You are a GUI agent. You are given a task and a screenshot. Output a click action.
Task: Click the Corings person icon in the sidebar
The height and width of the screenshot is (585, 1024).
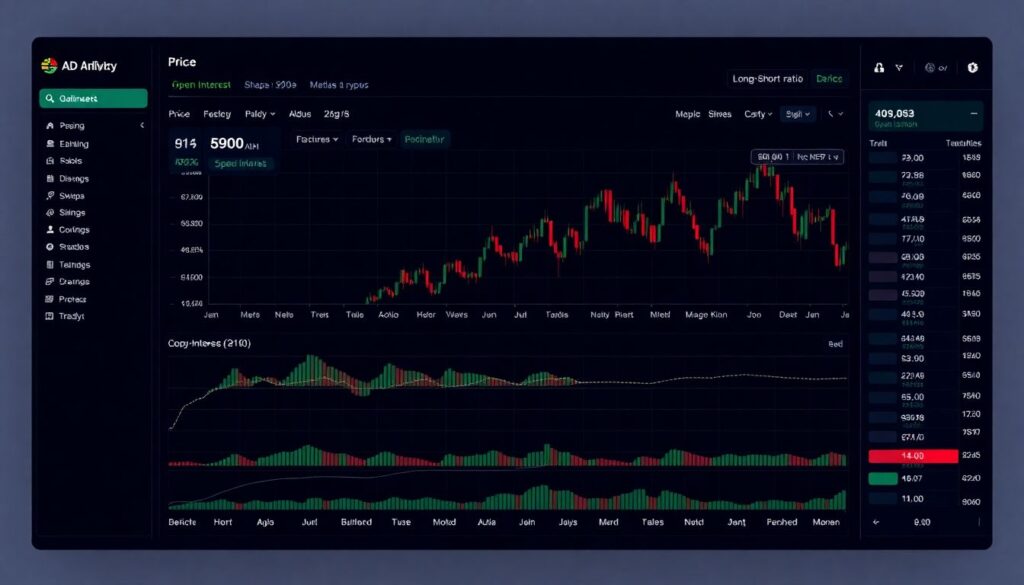point(50,230)
